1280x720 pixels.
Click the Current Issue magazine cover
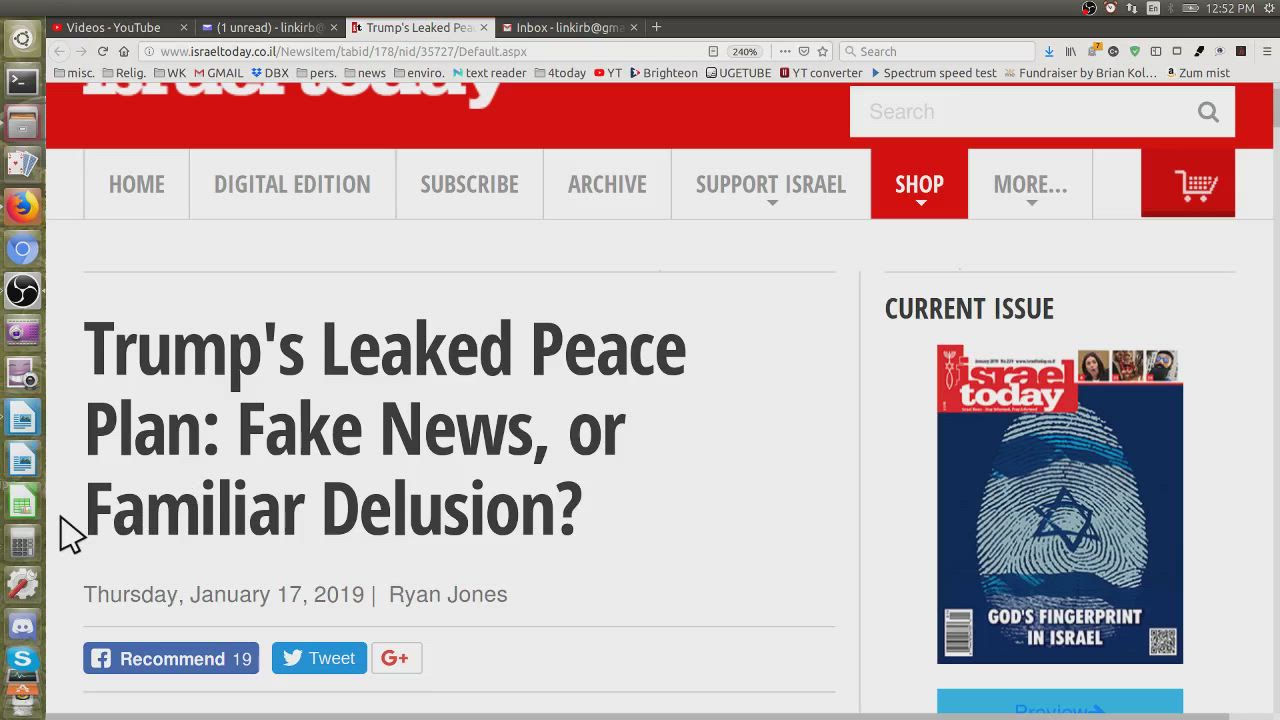click(1059, 504)
